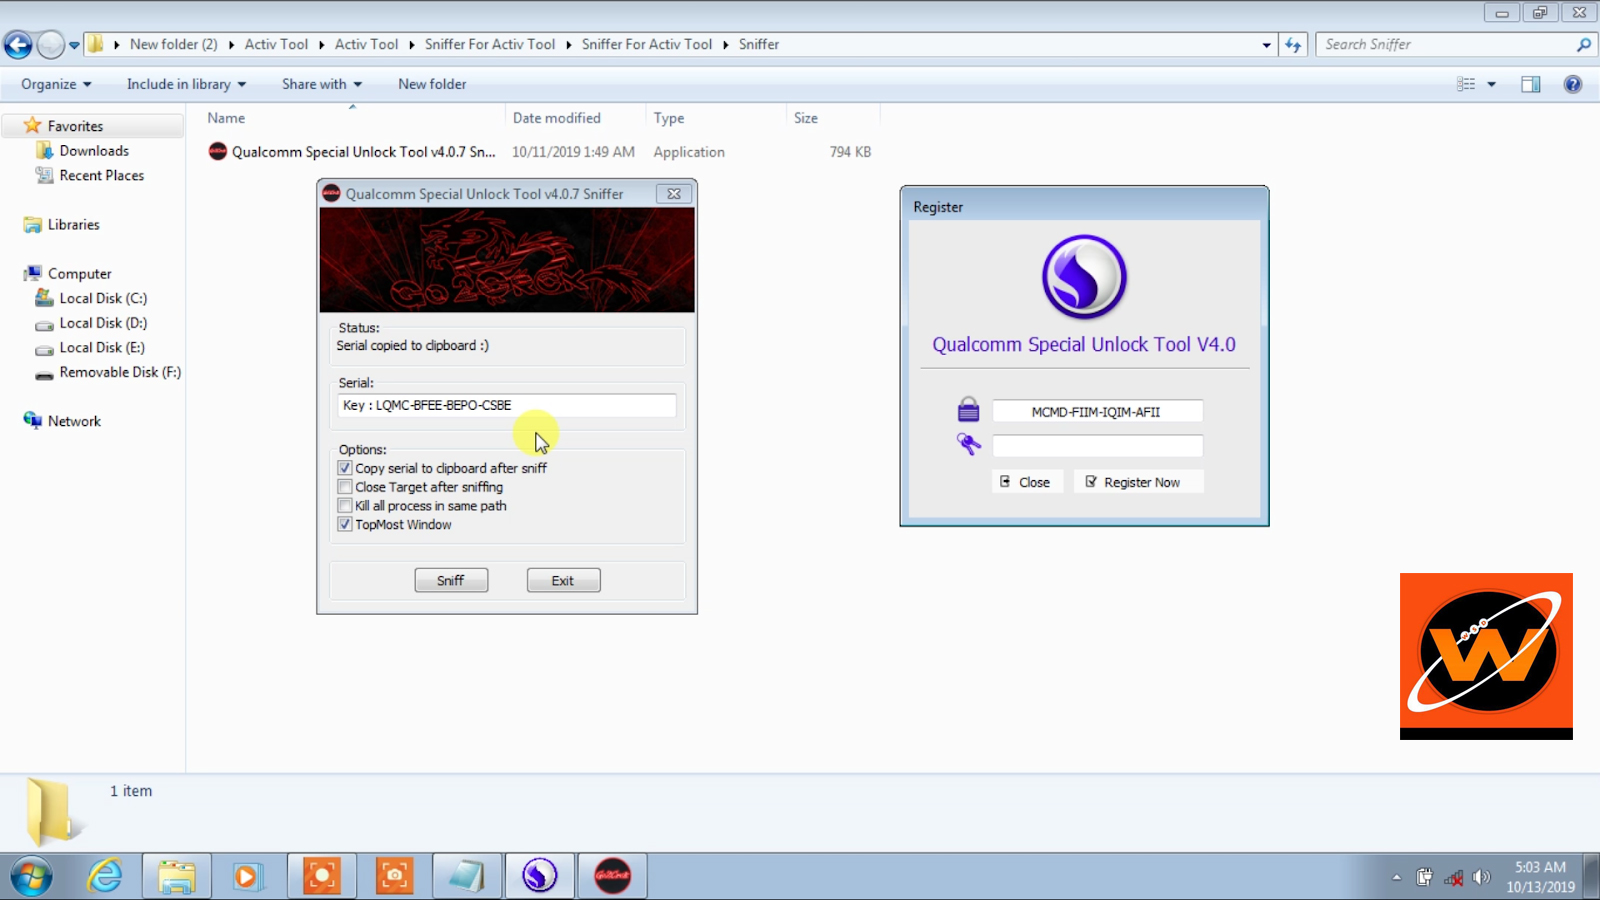The height and width of the screenshot is (900, 1600).
Task: Open the Share with dropdown
Action: coord(322,84)
